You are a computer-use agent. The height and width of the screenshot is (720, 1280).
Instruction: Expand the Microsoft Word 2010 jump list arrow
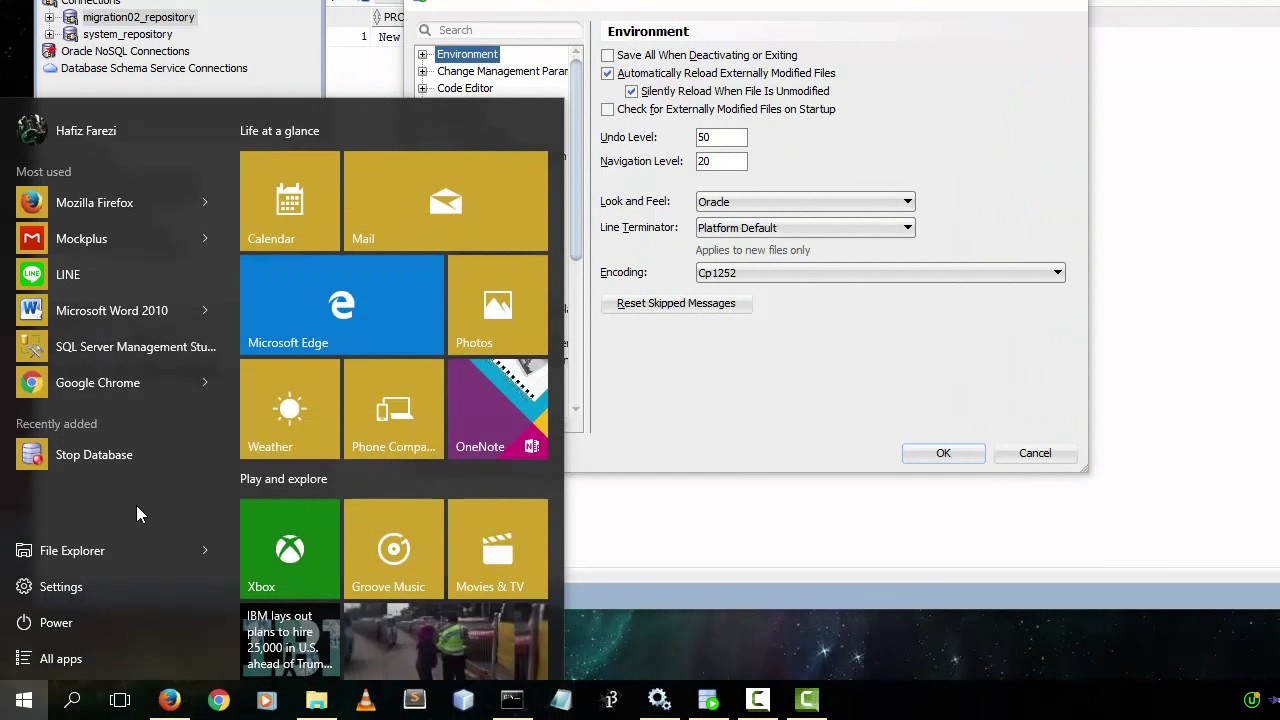(205, 310)
